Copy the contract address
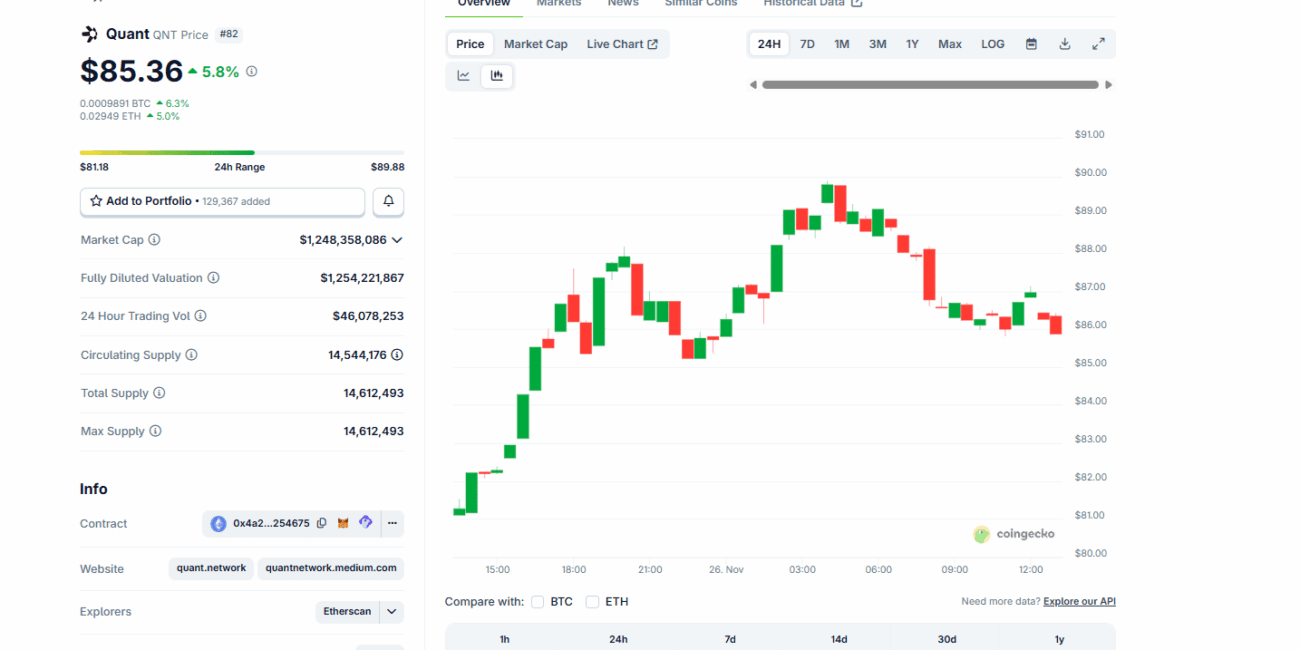 pos(322,523)
